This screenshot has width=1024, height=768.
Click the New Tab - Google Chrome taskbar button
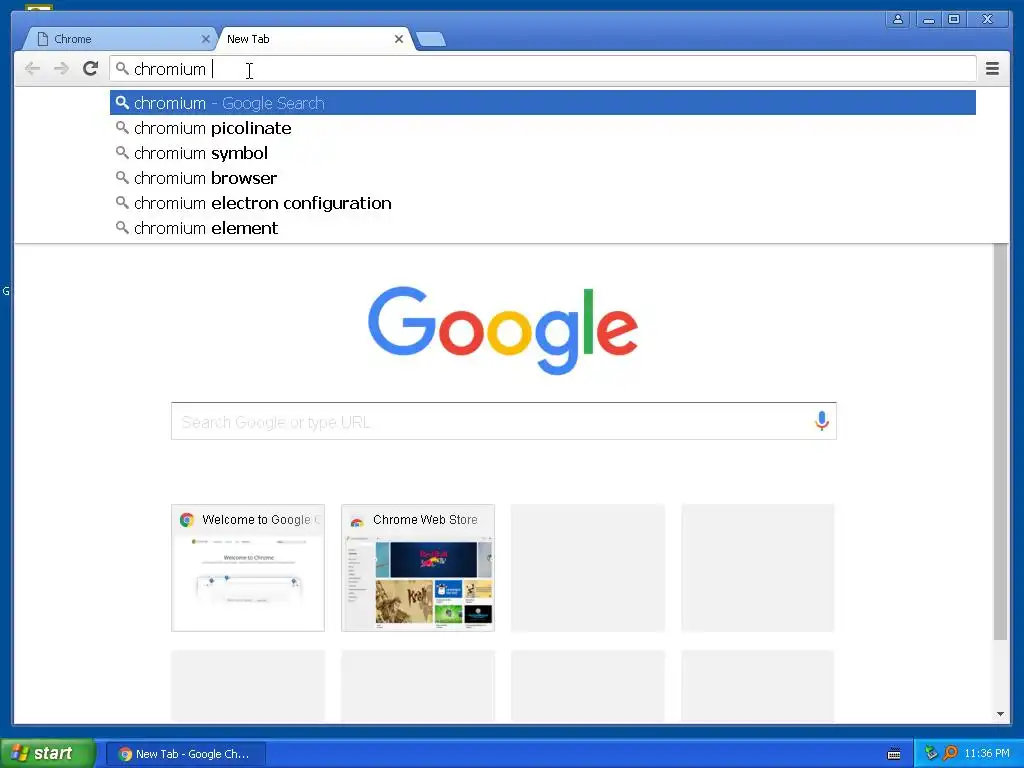[185, 754]
